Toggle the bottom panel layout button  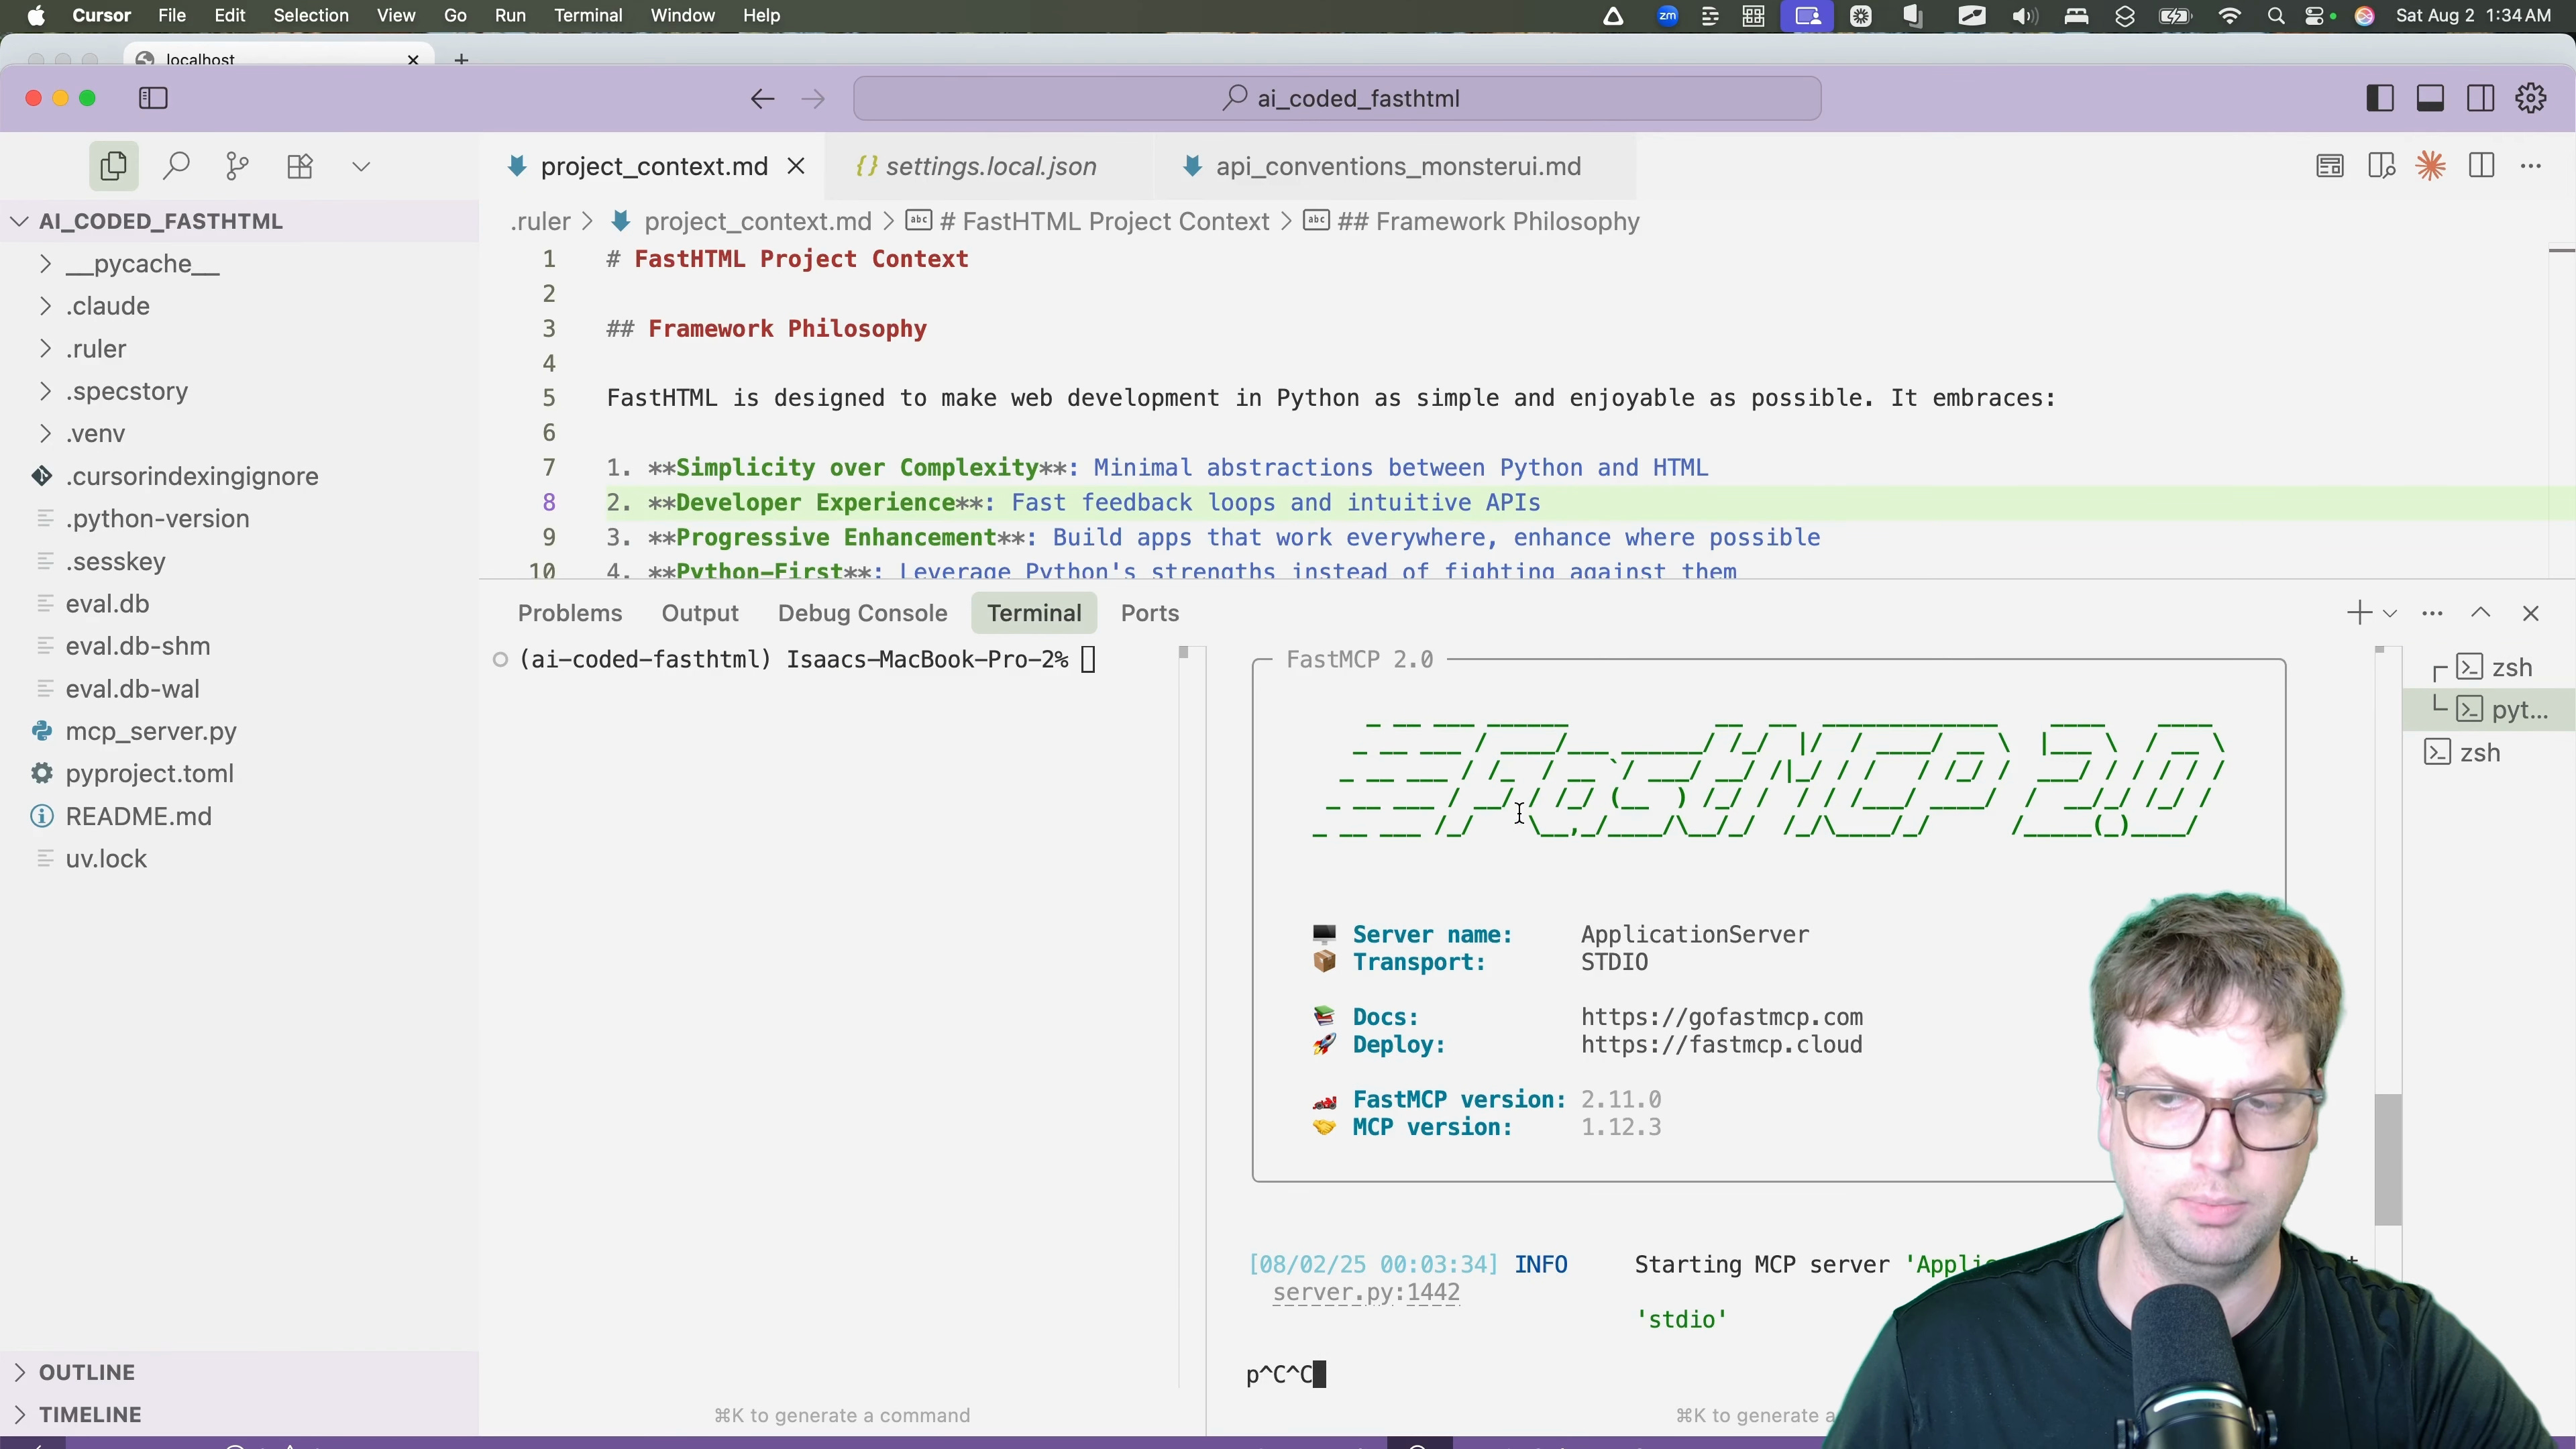[2430, 98]
